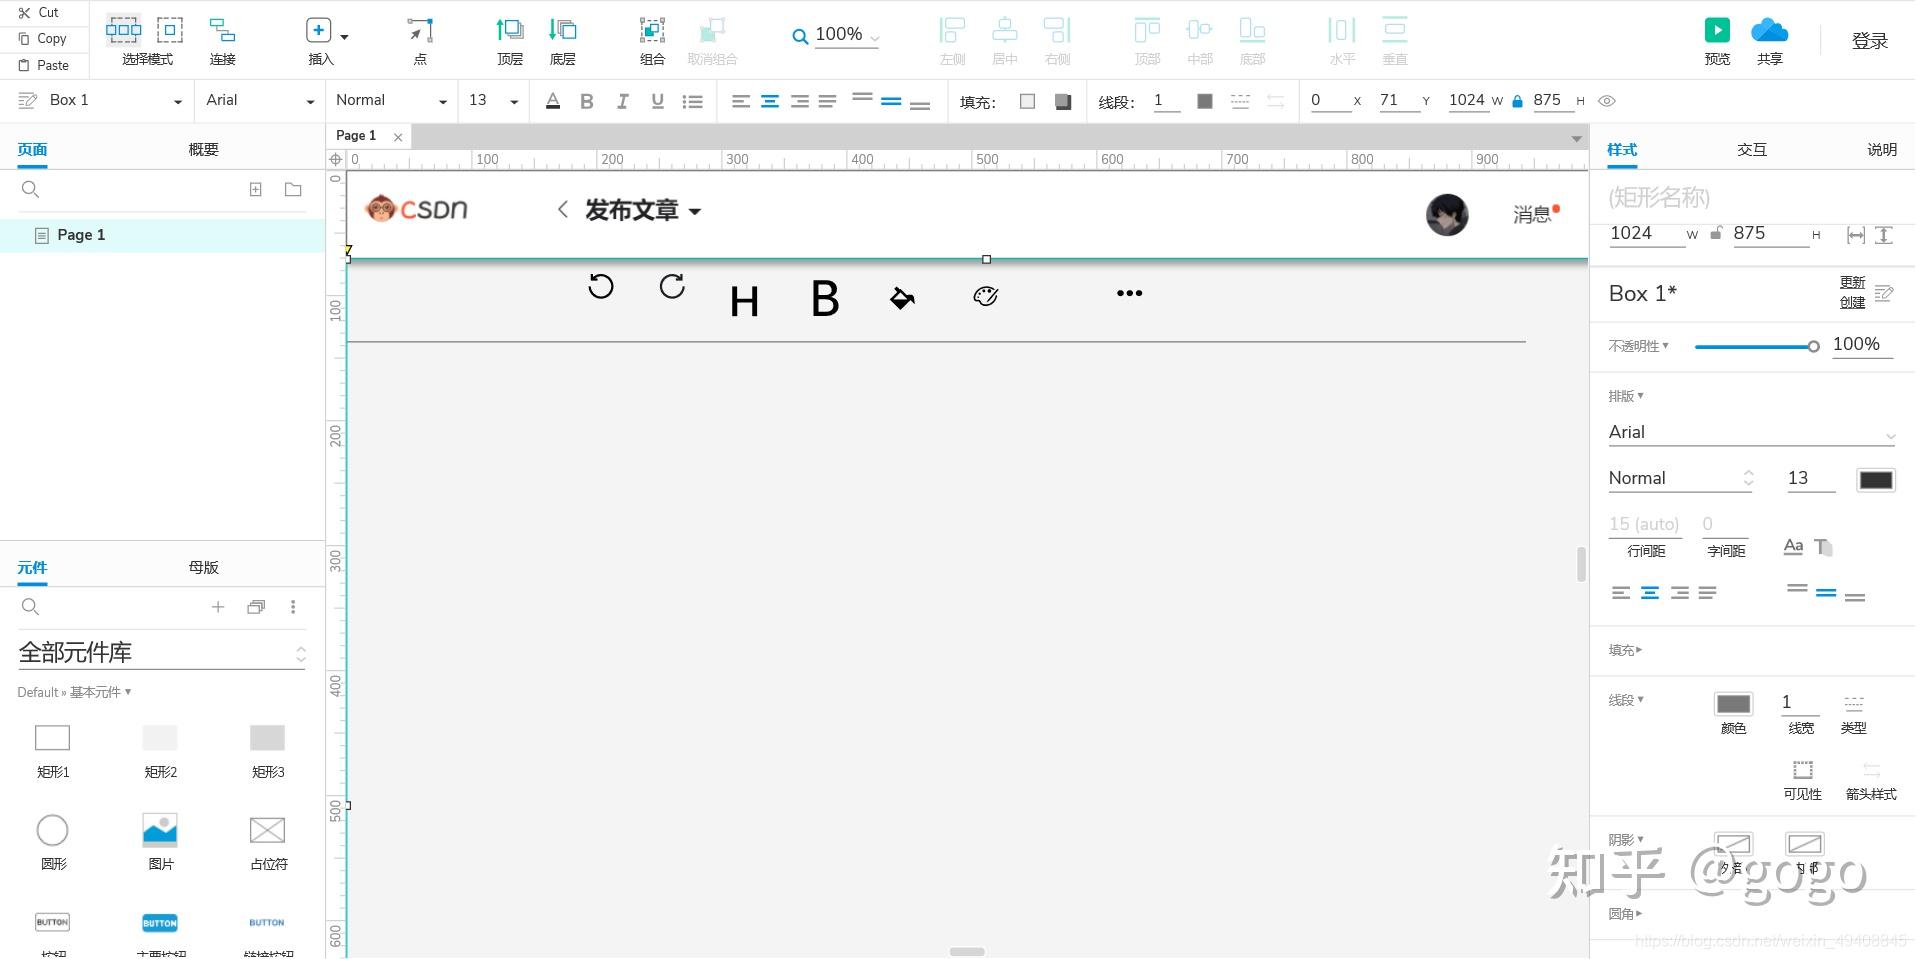1916x959 pixels.
Task: Select Page 1 in pages list
Action: click(162, 235)
